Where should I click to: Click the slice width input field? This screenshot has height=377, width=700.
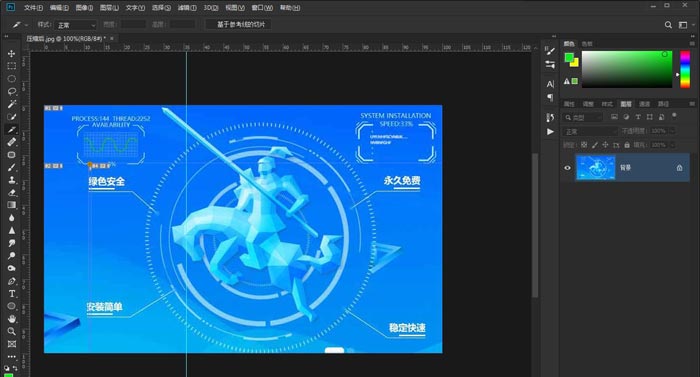tap(133, 25)
